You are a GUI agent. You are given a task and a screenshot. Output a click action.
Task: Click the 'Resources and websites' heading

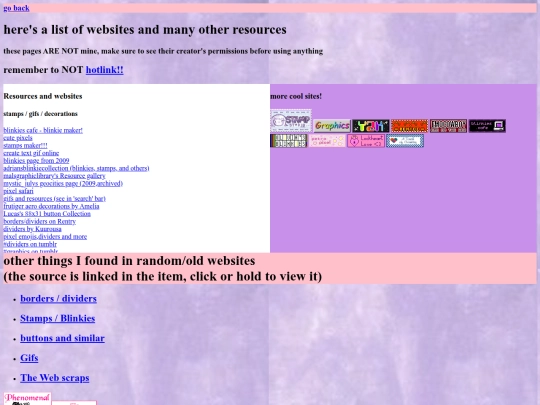43,96
